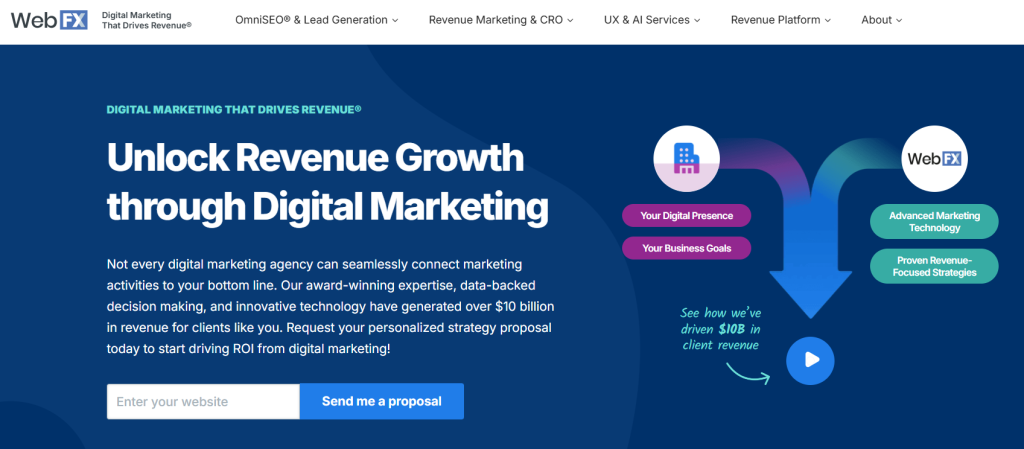Focus the Enter your website field
The image size is (1024, 449).
[x=203, y=401]
